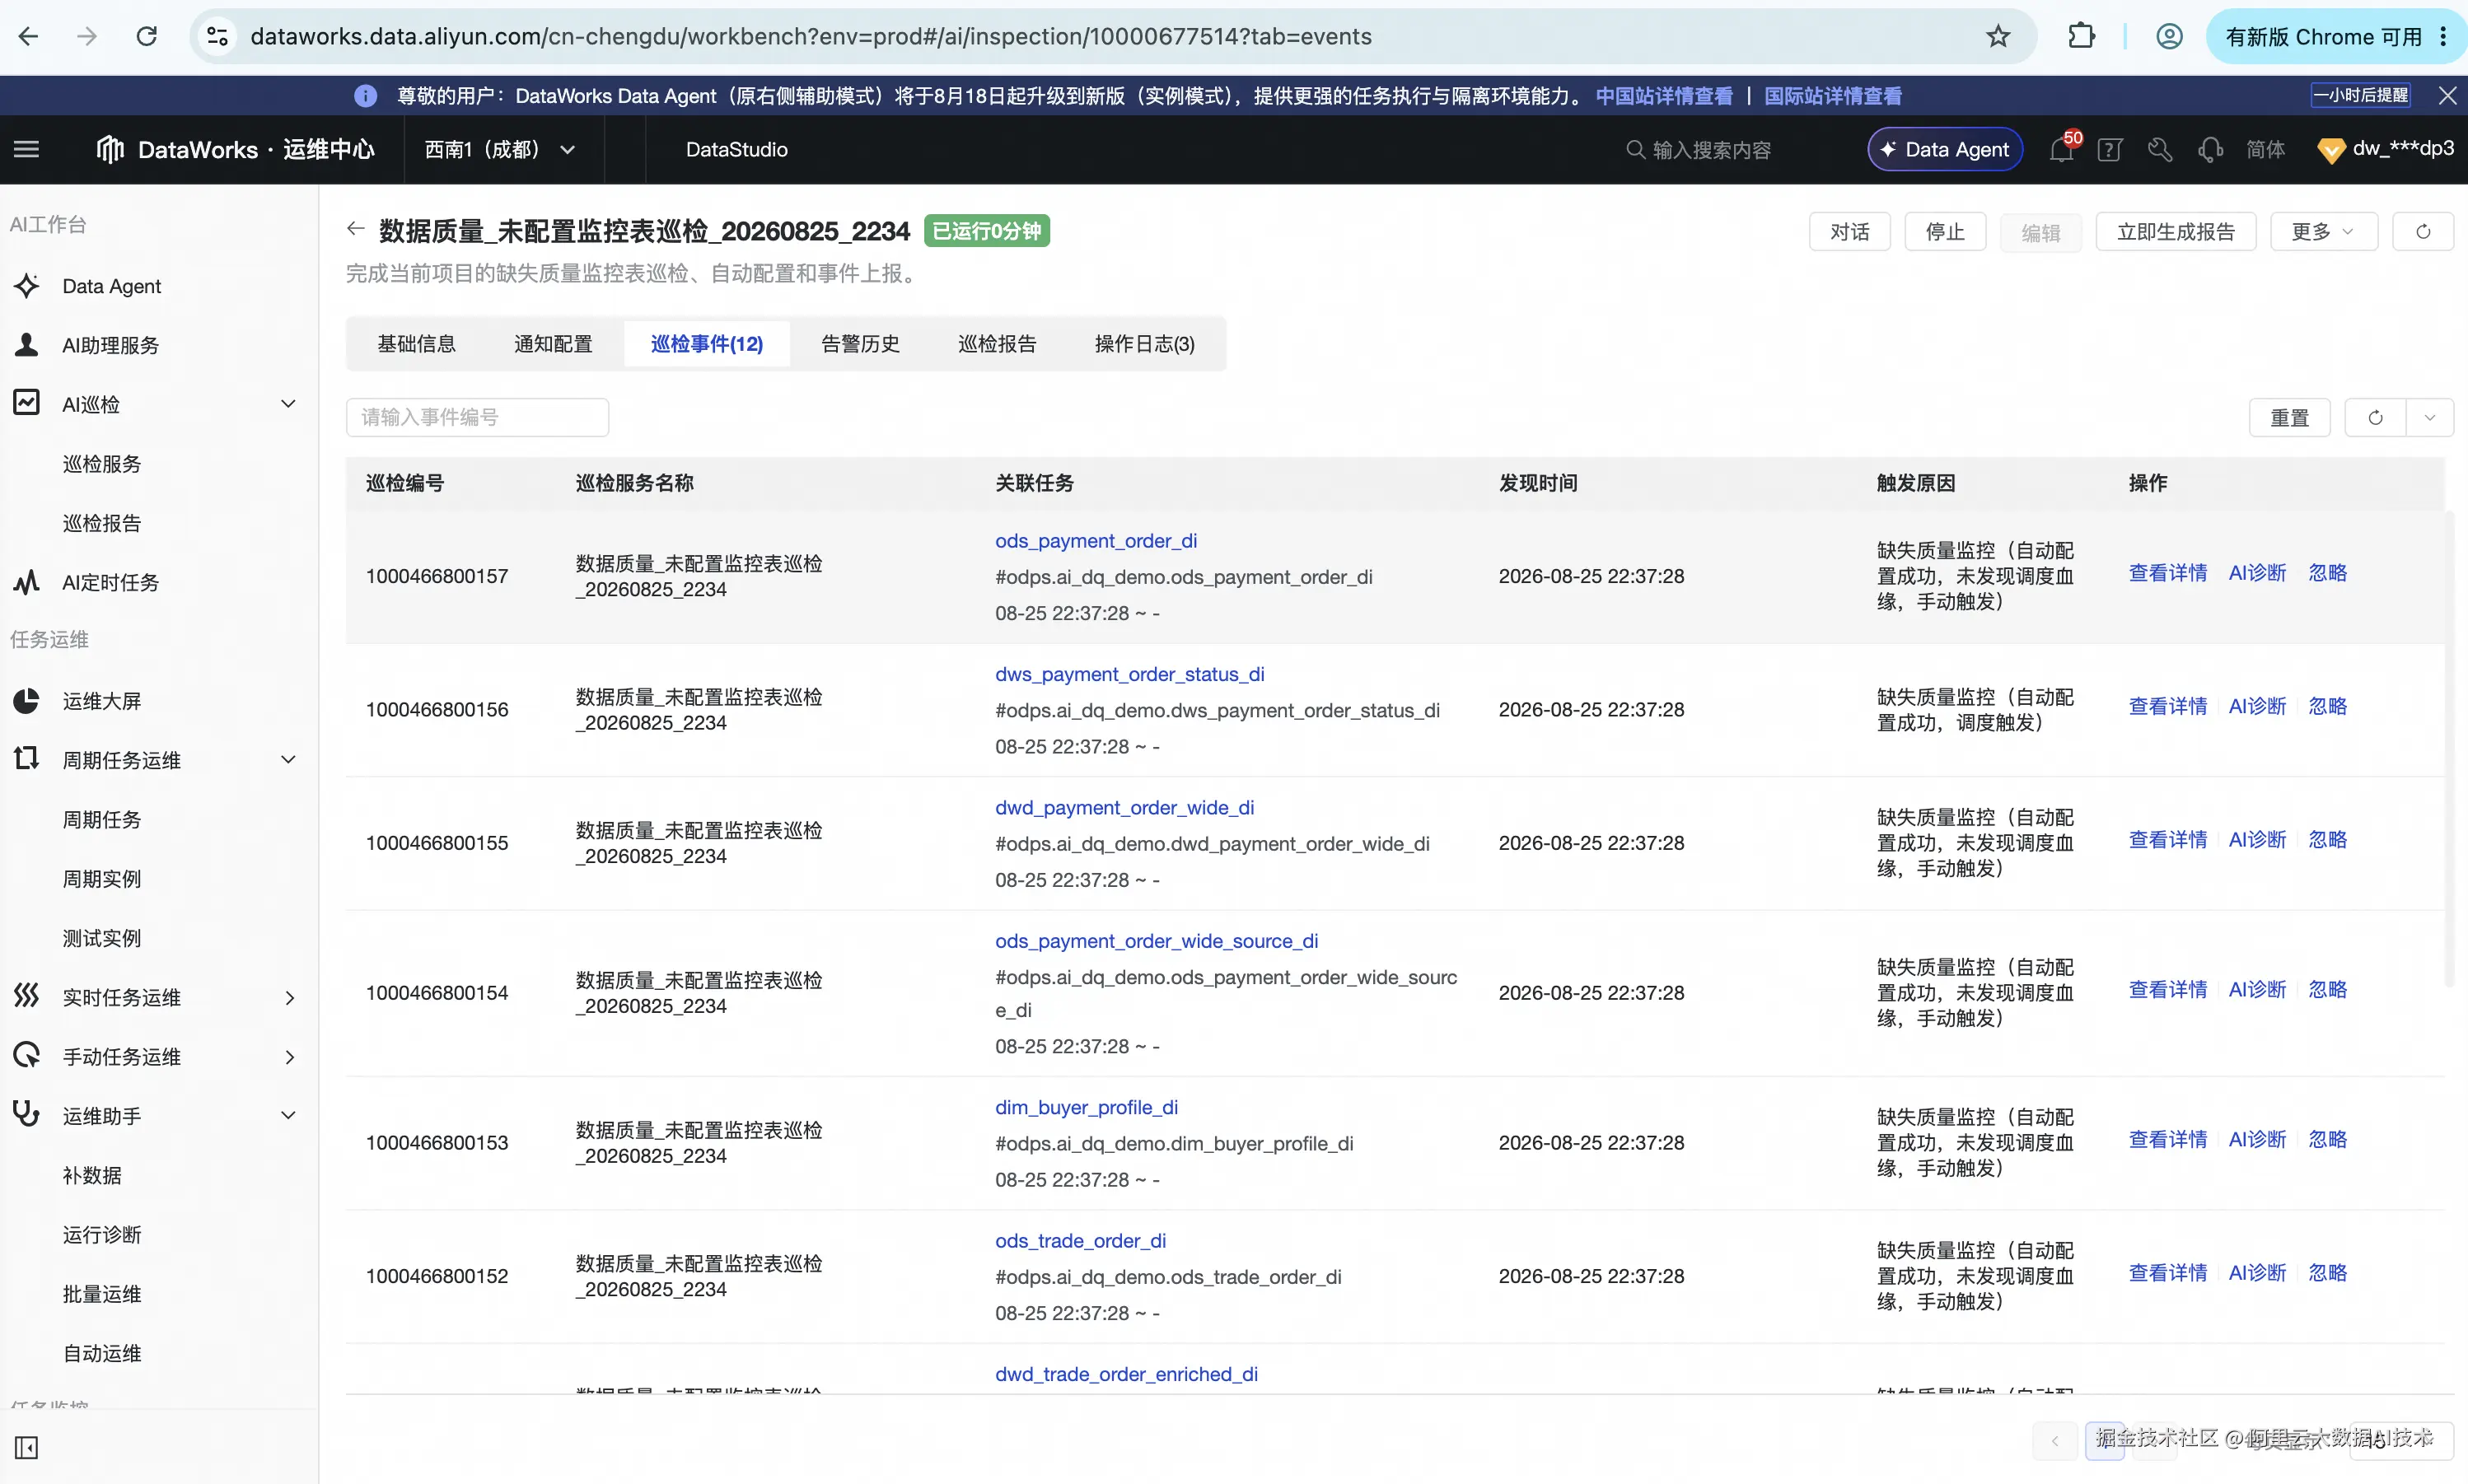Screen dimensions: 2468x1484
Task: Go back with browser back arrow
Action: 28,37
